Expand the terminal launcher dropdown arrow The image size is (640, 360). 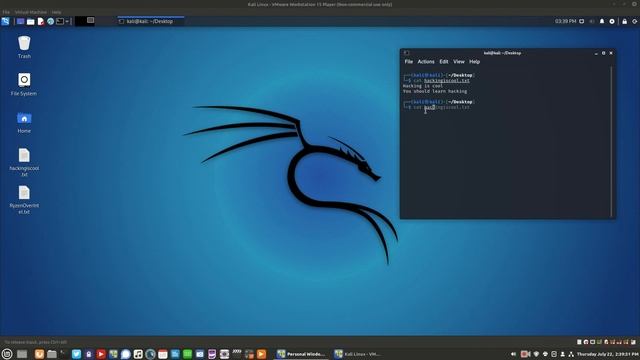tap(67, 21)
